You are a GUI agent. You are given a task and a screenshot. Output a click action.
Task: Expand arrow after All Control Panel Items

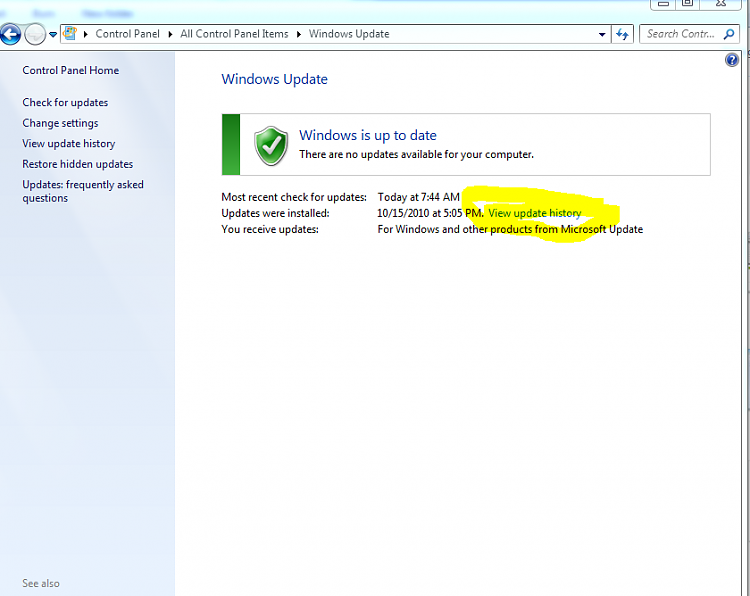coord(298,34)
